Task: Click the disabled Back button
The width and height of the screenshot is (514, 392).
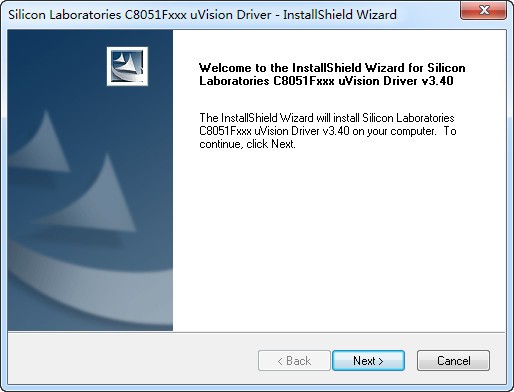Action: pyautogui.click(x=294, y=360)
